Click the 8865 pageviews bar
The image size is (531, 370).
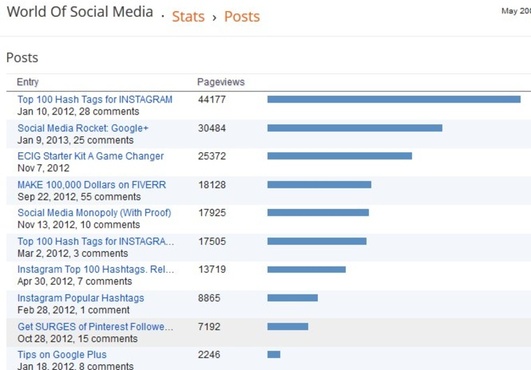coord(292,298)
